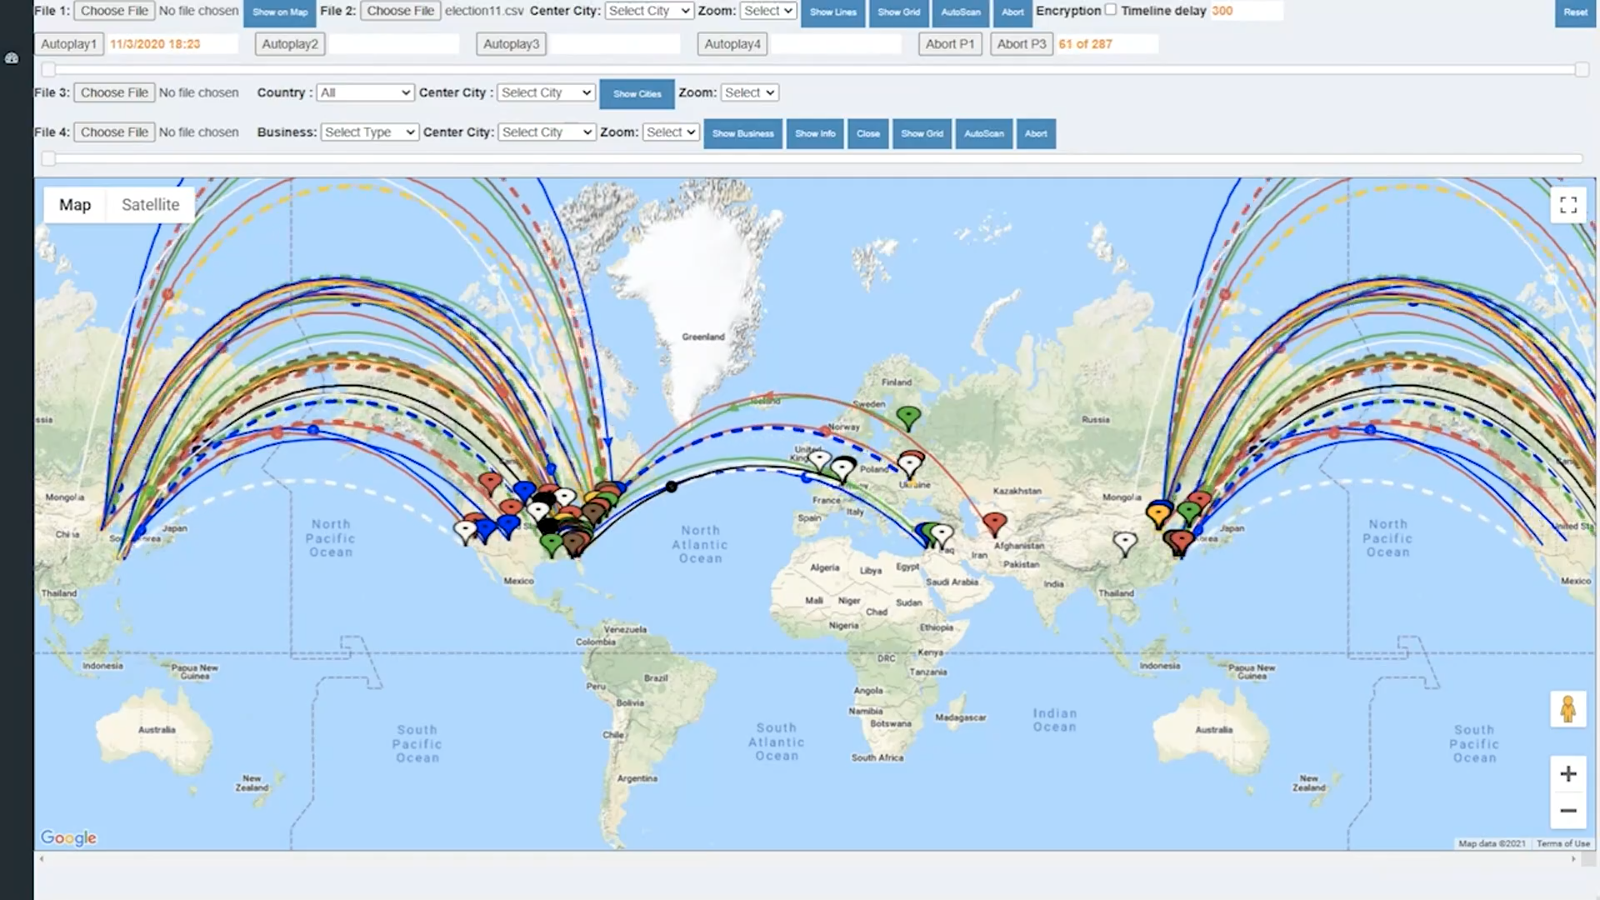1600x900 pixels.
Task: Click the Timeline delay field showing 300
Action: point(1246,11)
